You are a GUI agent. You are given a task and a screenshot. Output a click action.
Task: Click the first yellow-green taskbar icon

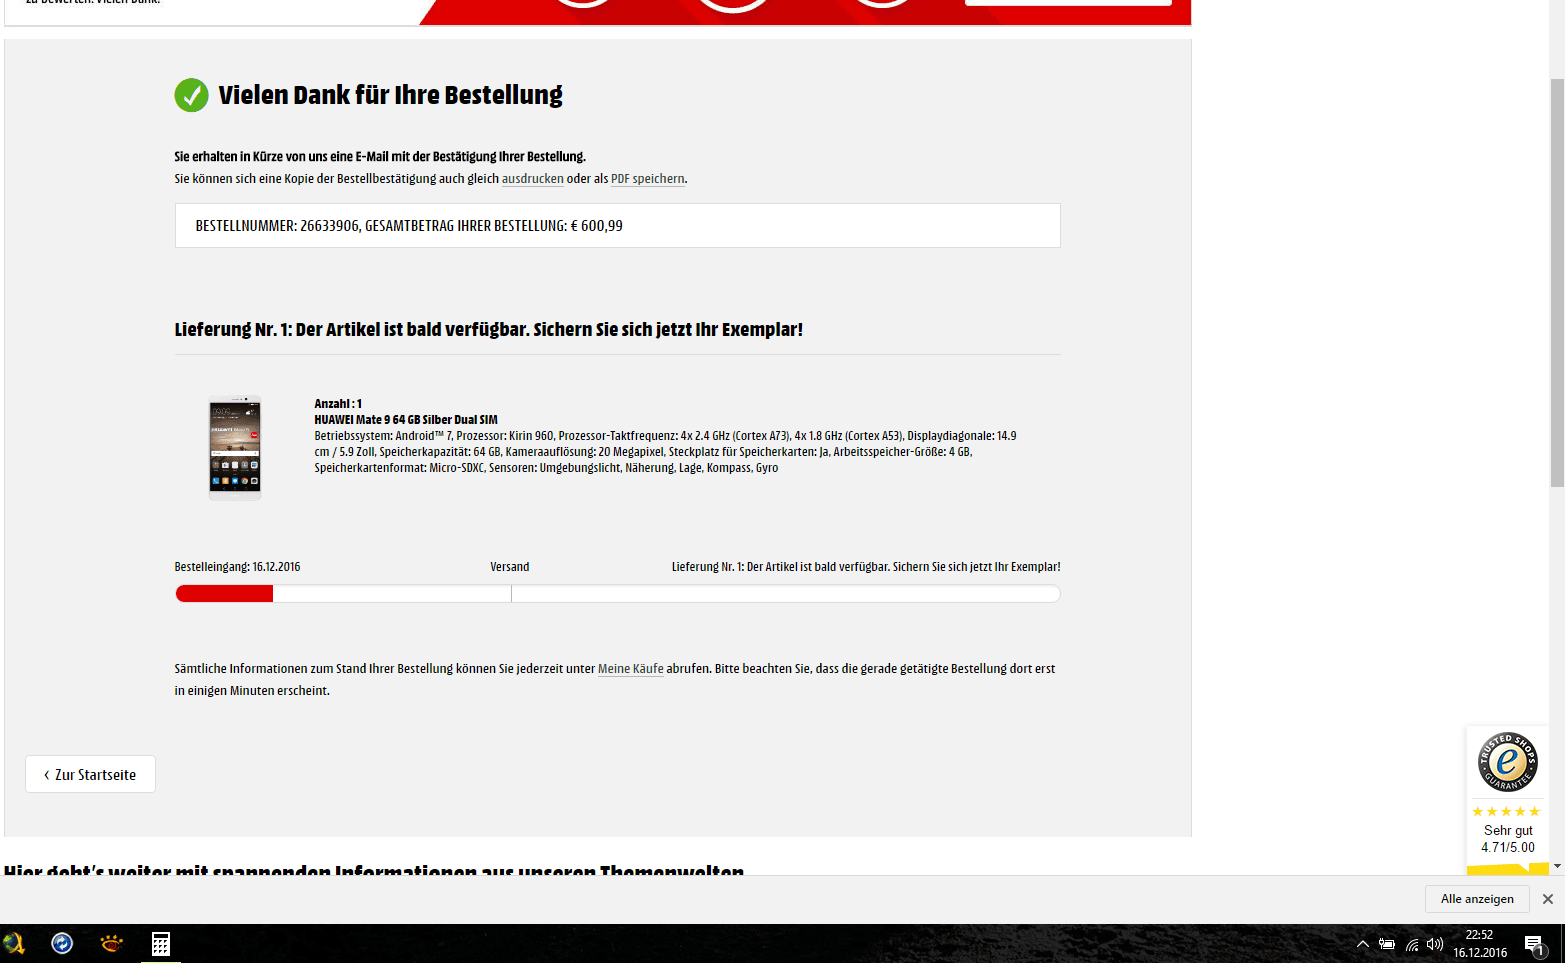tap(14, 943)
